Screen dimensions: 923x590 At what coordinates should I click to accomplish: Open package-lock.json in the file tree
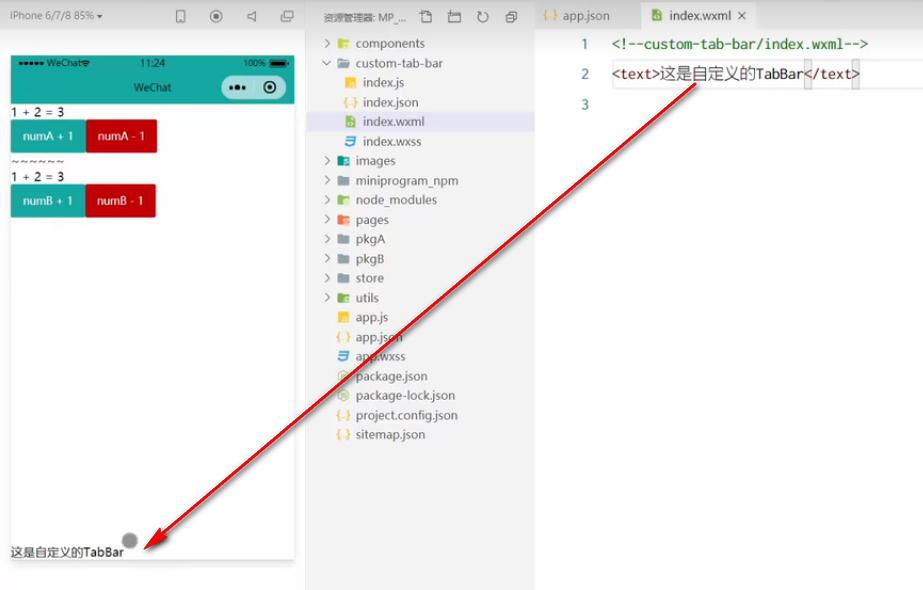(405, 395)
